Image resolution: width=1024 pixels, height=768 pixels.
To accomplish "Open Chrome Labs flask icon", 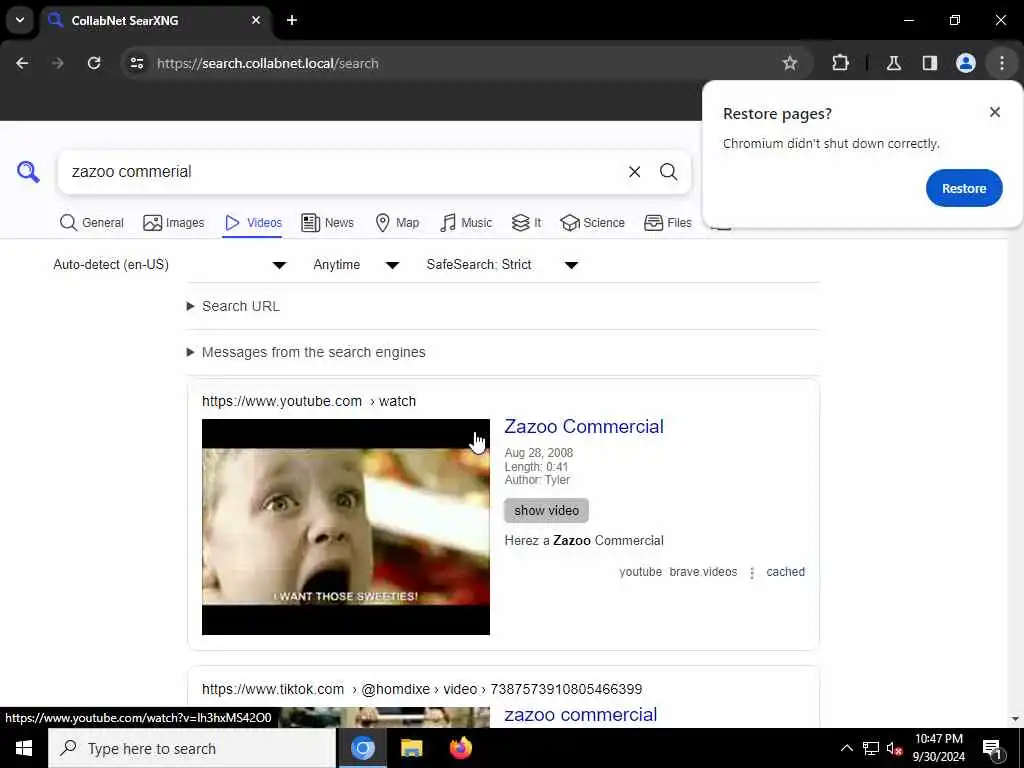I will coord(893,63).
